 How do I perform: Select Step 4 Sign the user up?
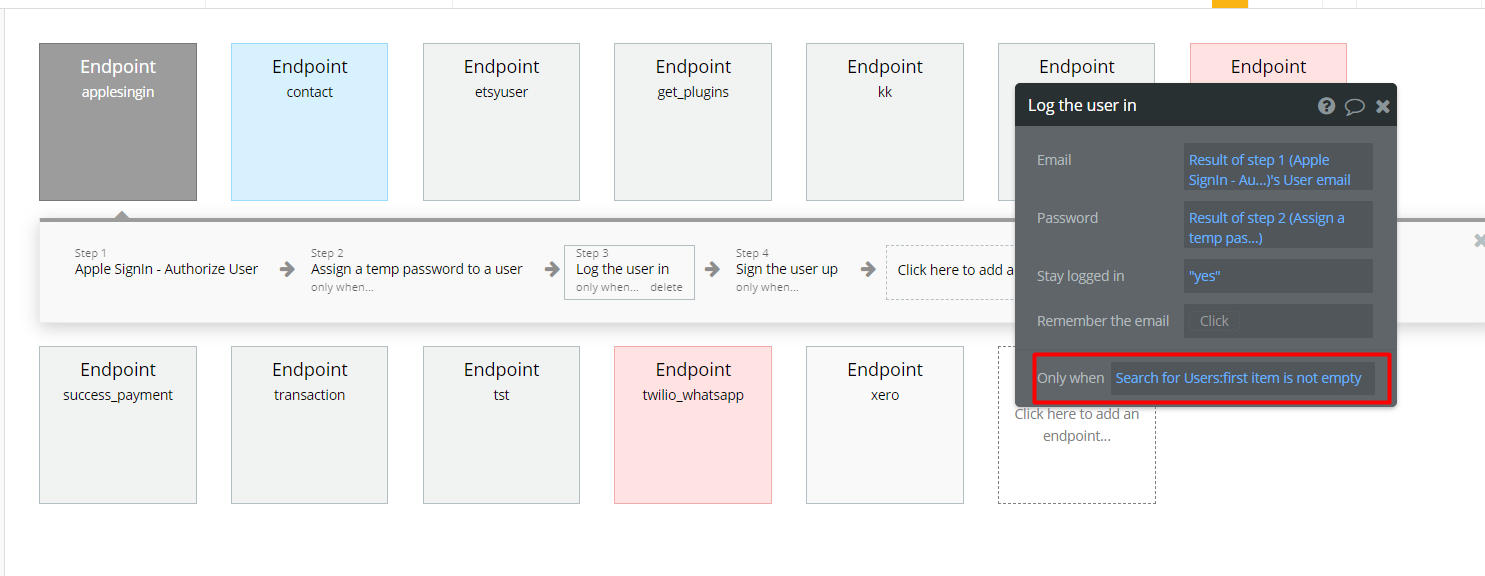pos(786,271)
